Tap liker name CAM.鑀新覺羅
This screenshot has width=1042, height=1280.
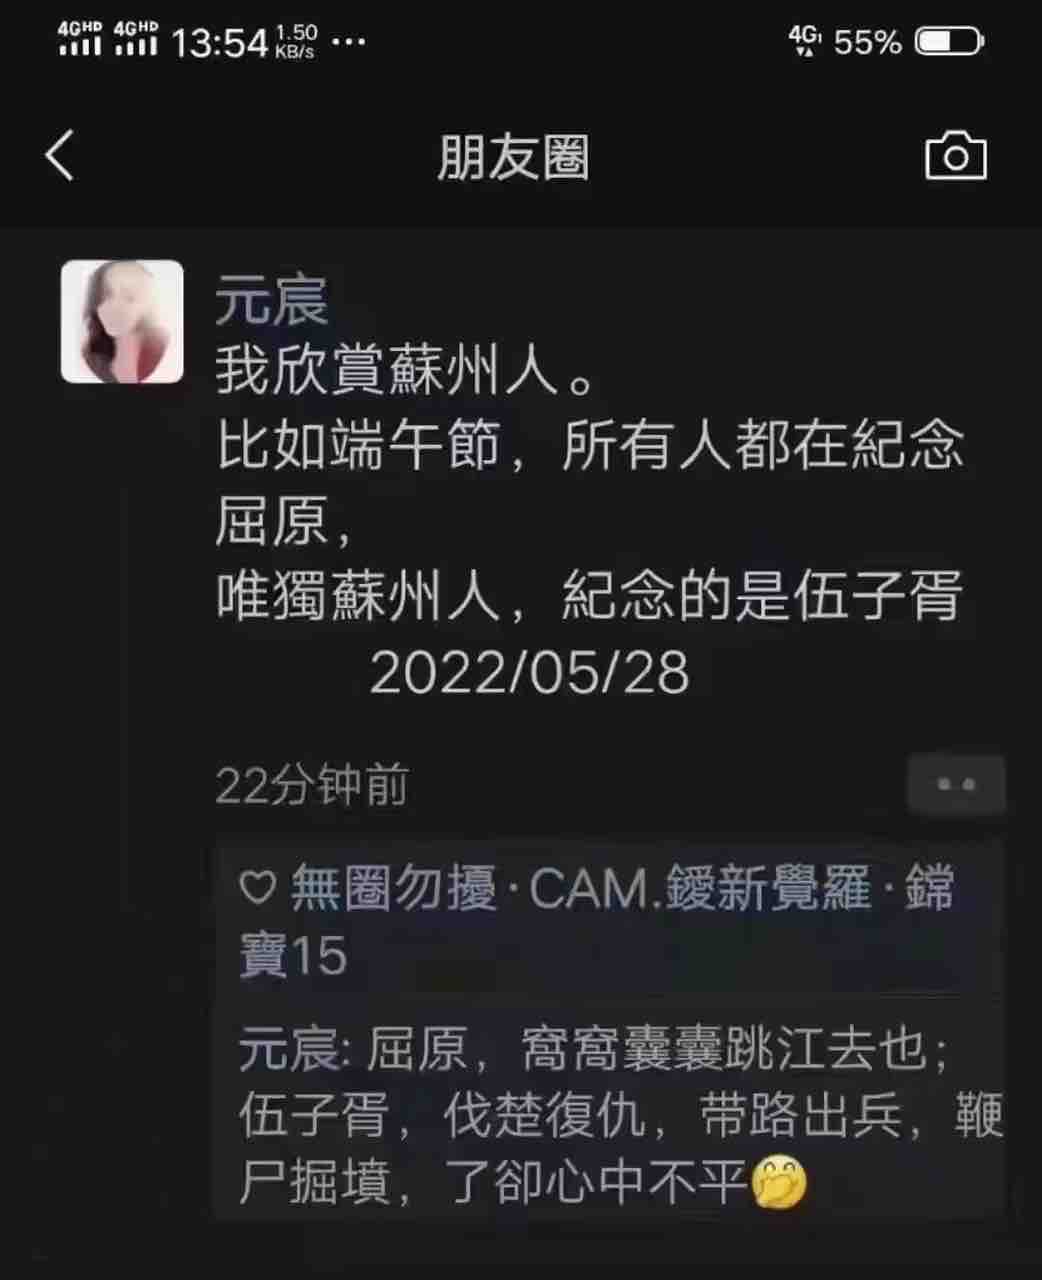[x=700, y=888]
